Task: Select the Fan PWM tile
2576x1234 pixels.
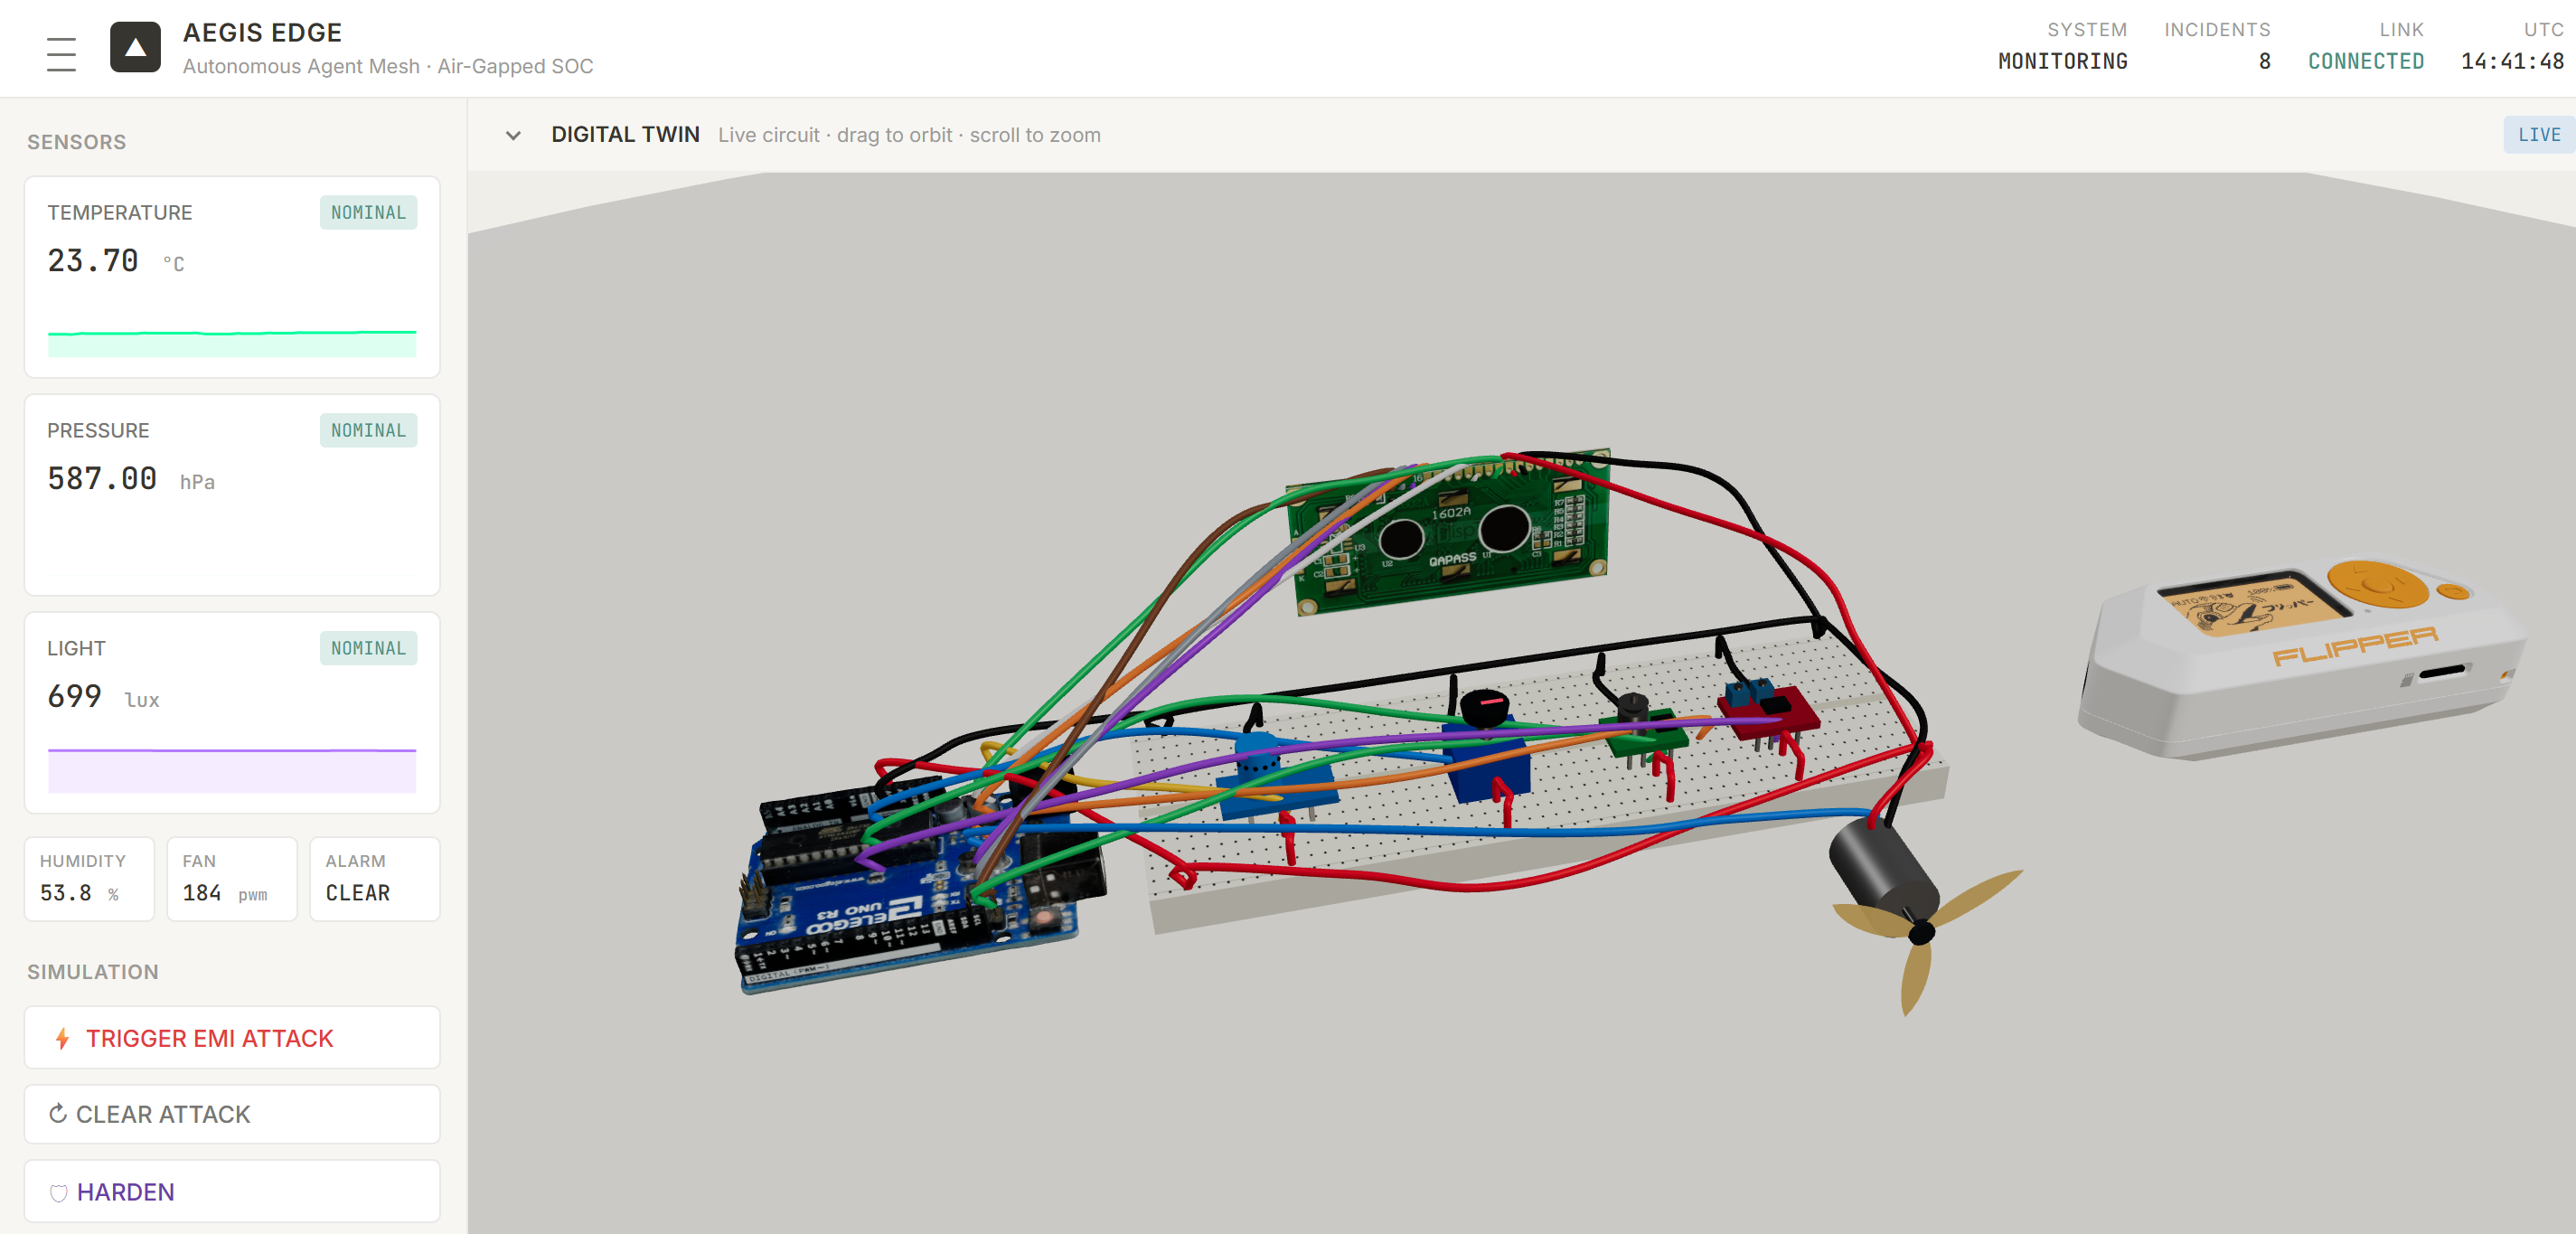Action: pos(232,878)
